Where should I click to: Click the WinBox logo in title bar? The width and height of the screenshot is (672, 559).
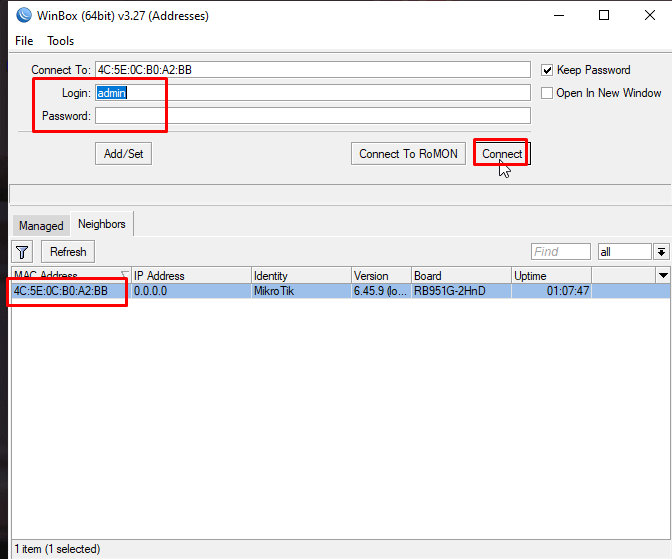(x=23, y=15)
